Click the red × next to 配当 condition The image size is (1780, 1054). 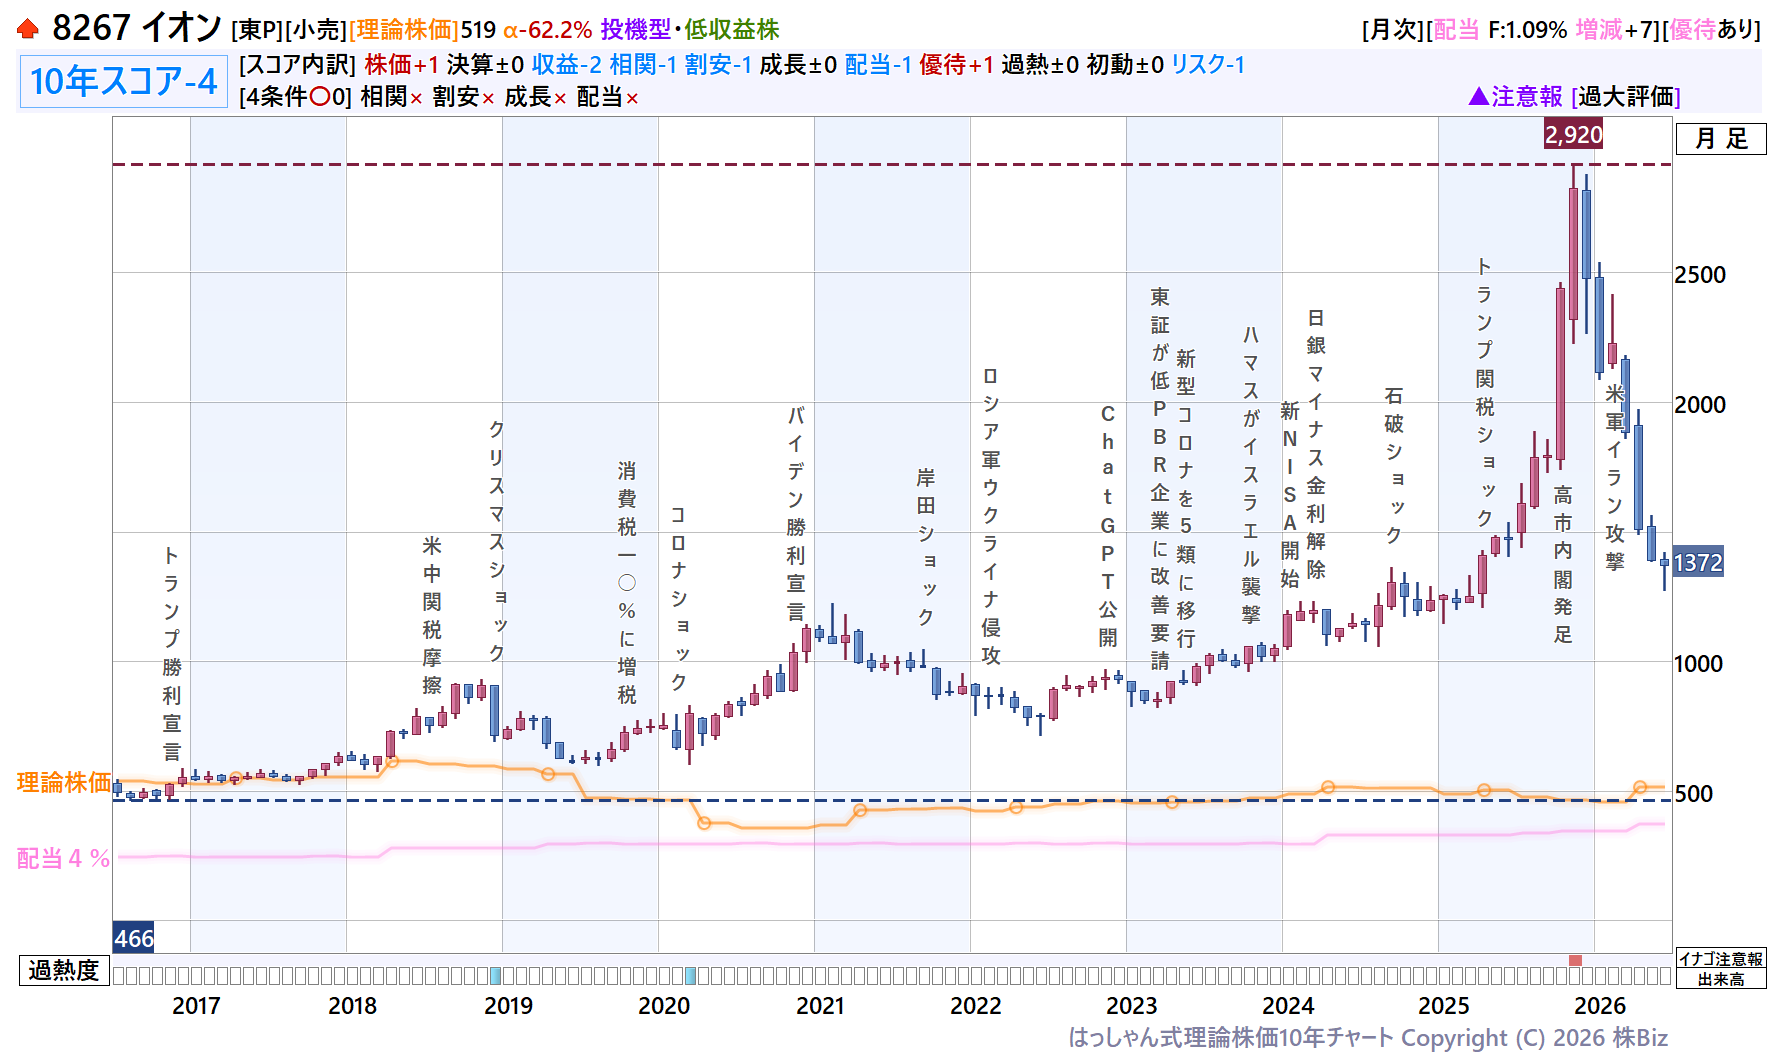point(632,98)
